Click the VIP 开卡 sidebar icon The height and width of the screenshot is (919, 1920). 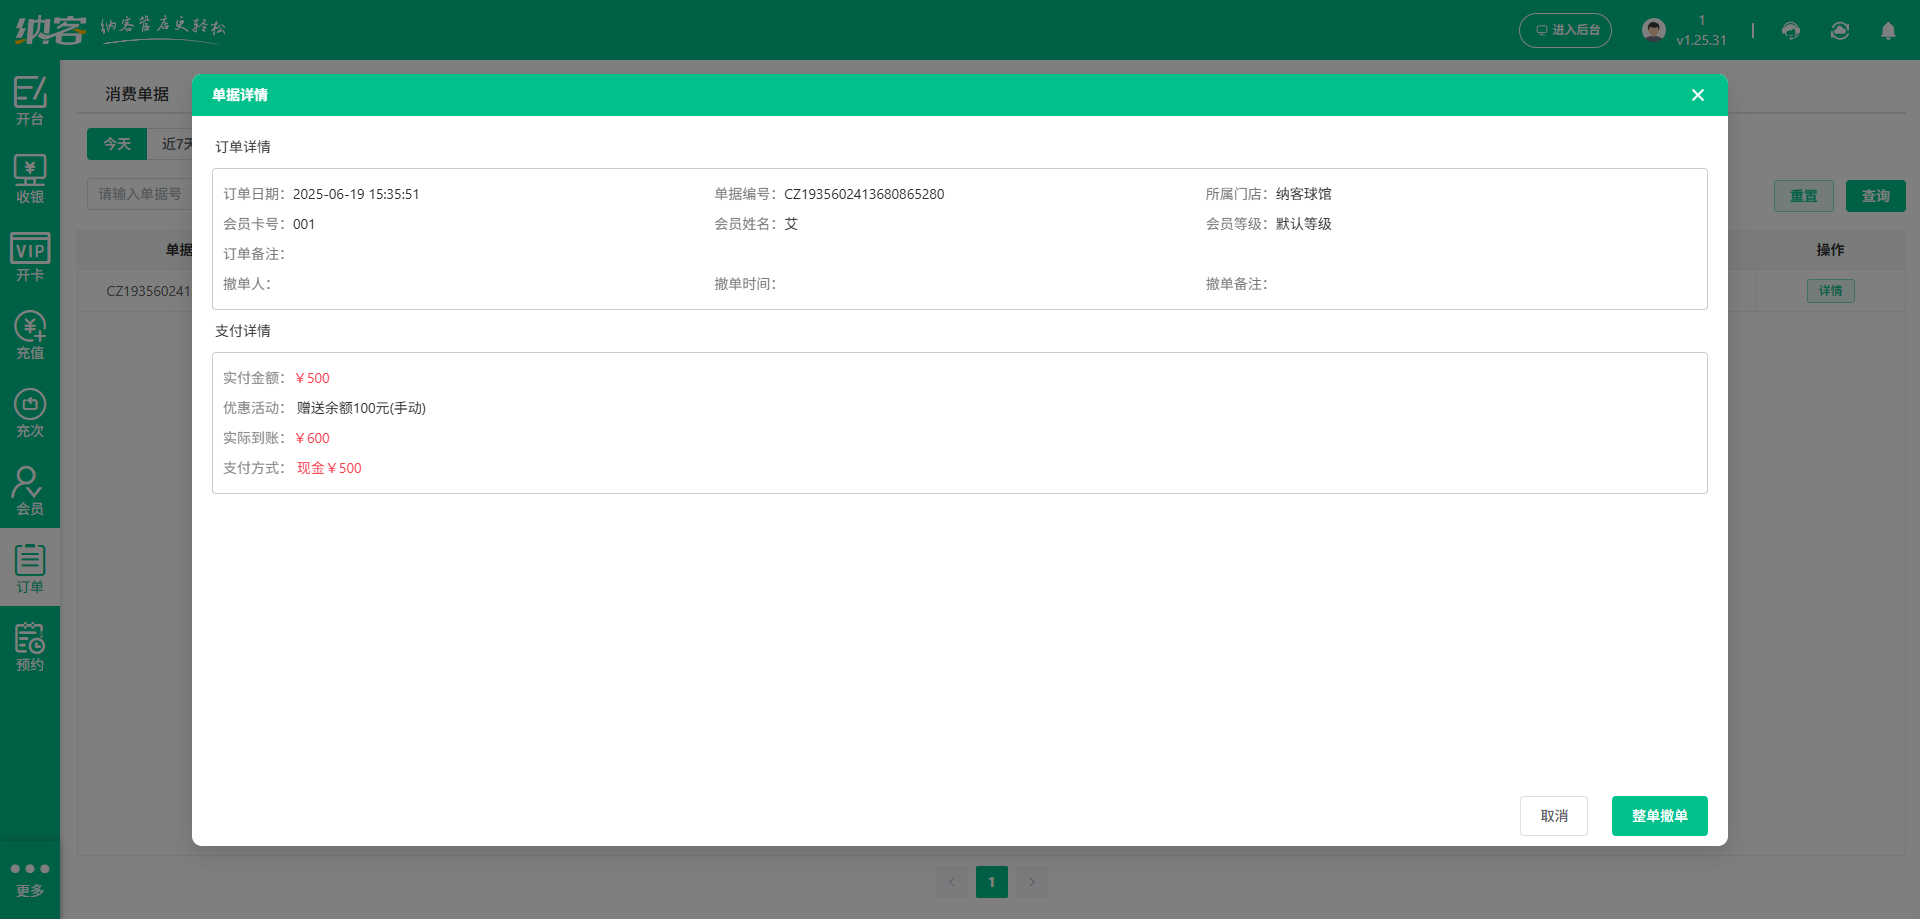point(30,256)
